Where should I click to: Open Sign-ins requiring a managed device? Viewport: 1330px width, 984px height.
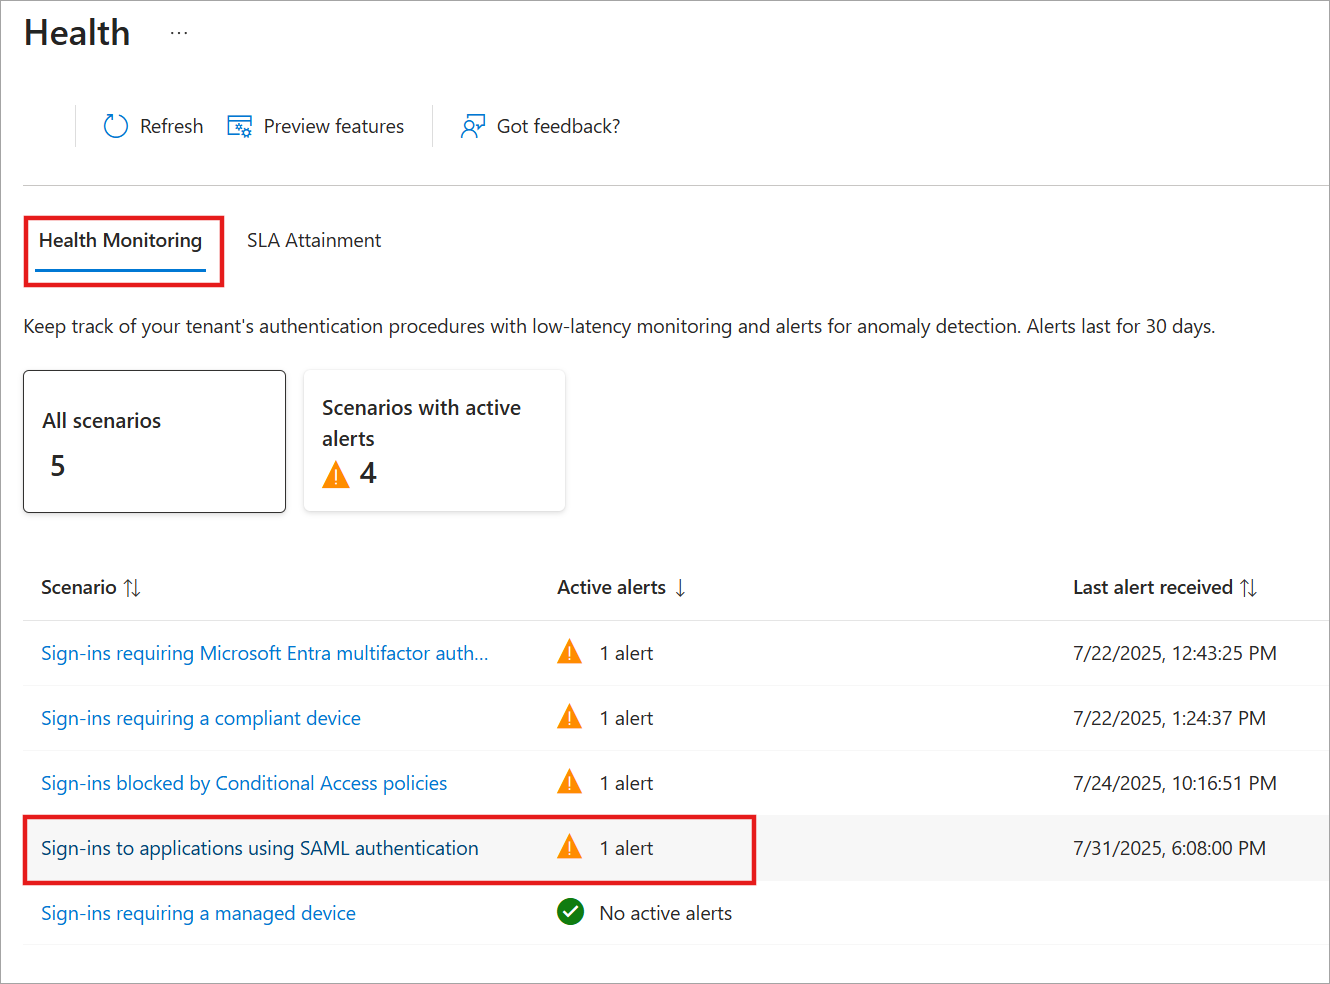point(198,913)
